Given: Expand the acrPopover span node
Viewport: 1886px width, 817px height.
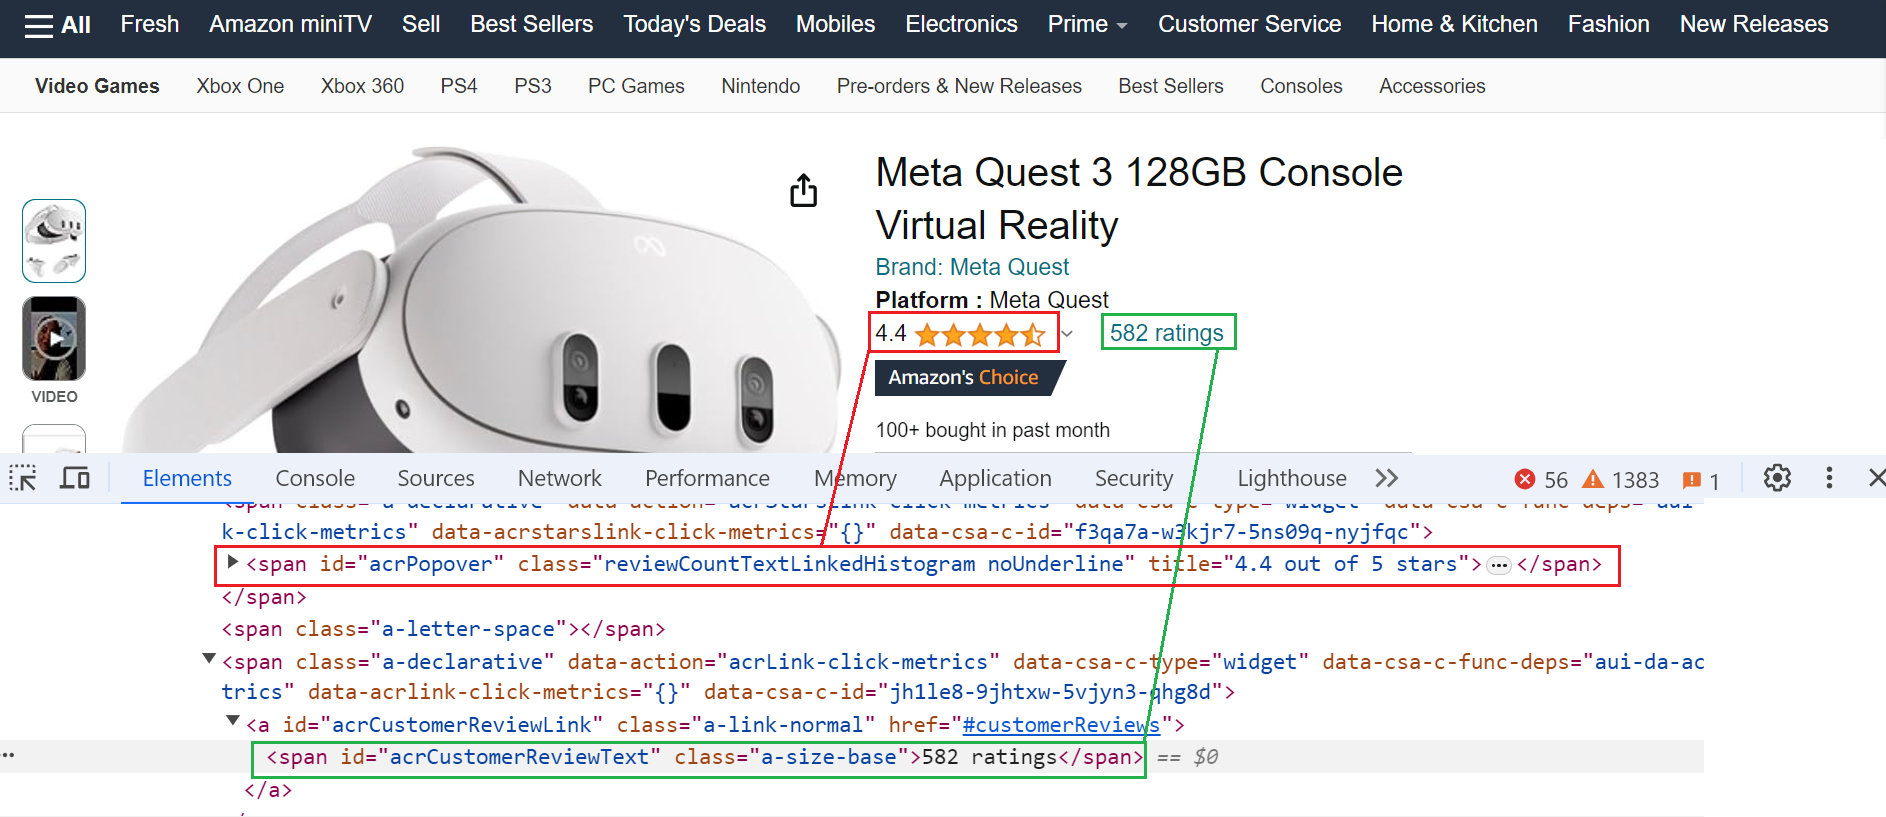Looking at the screenshot, I should tap(232, 563).
